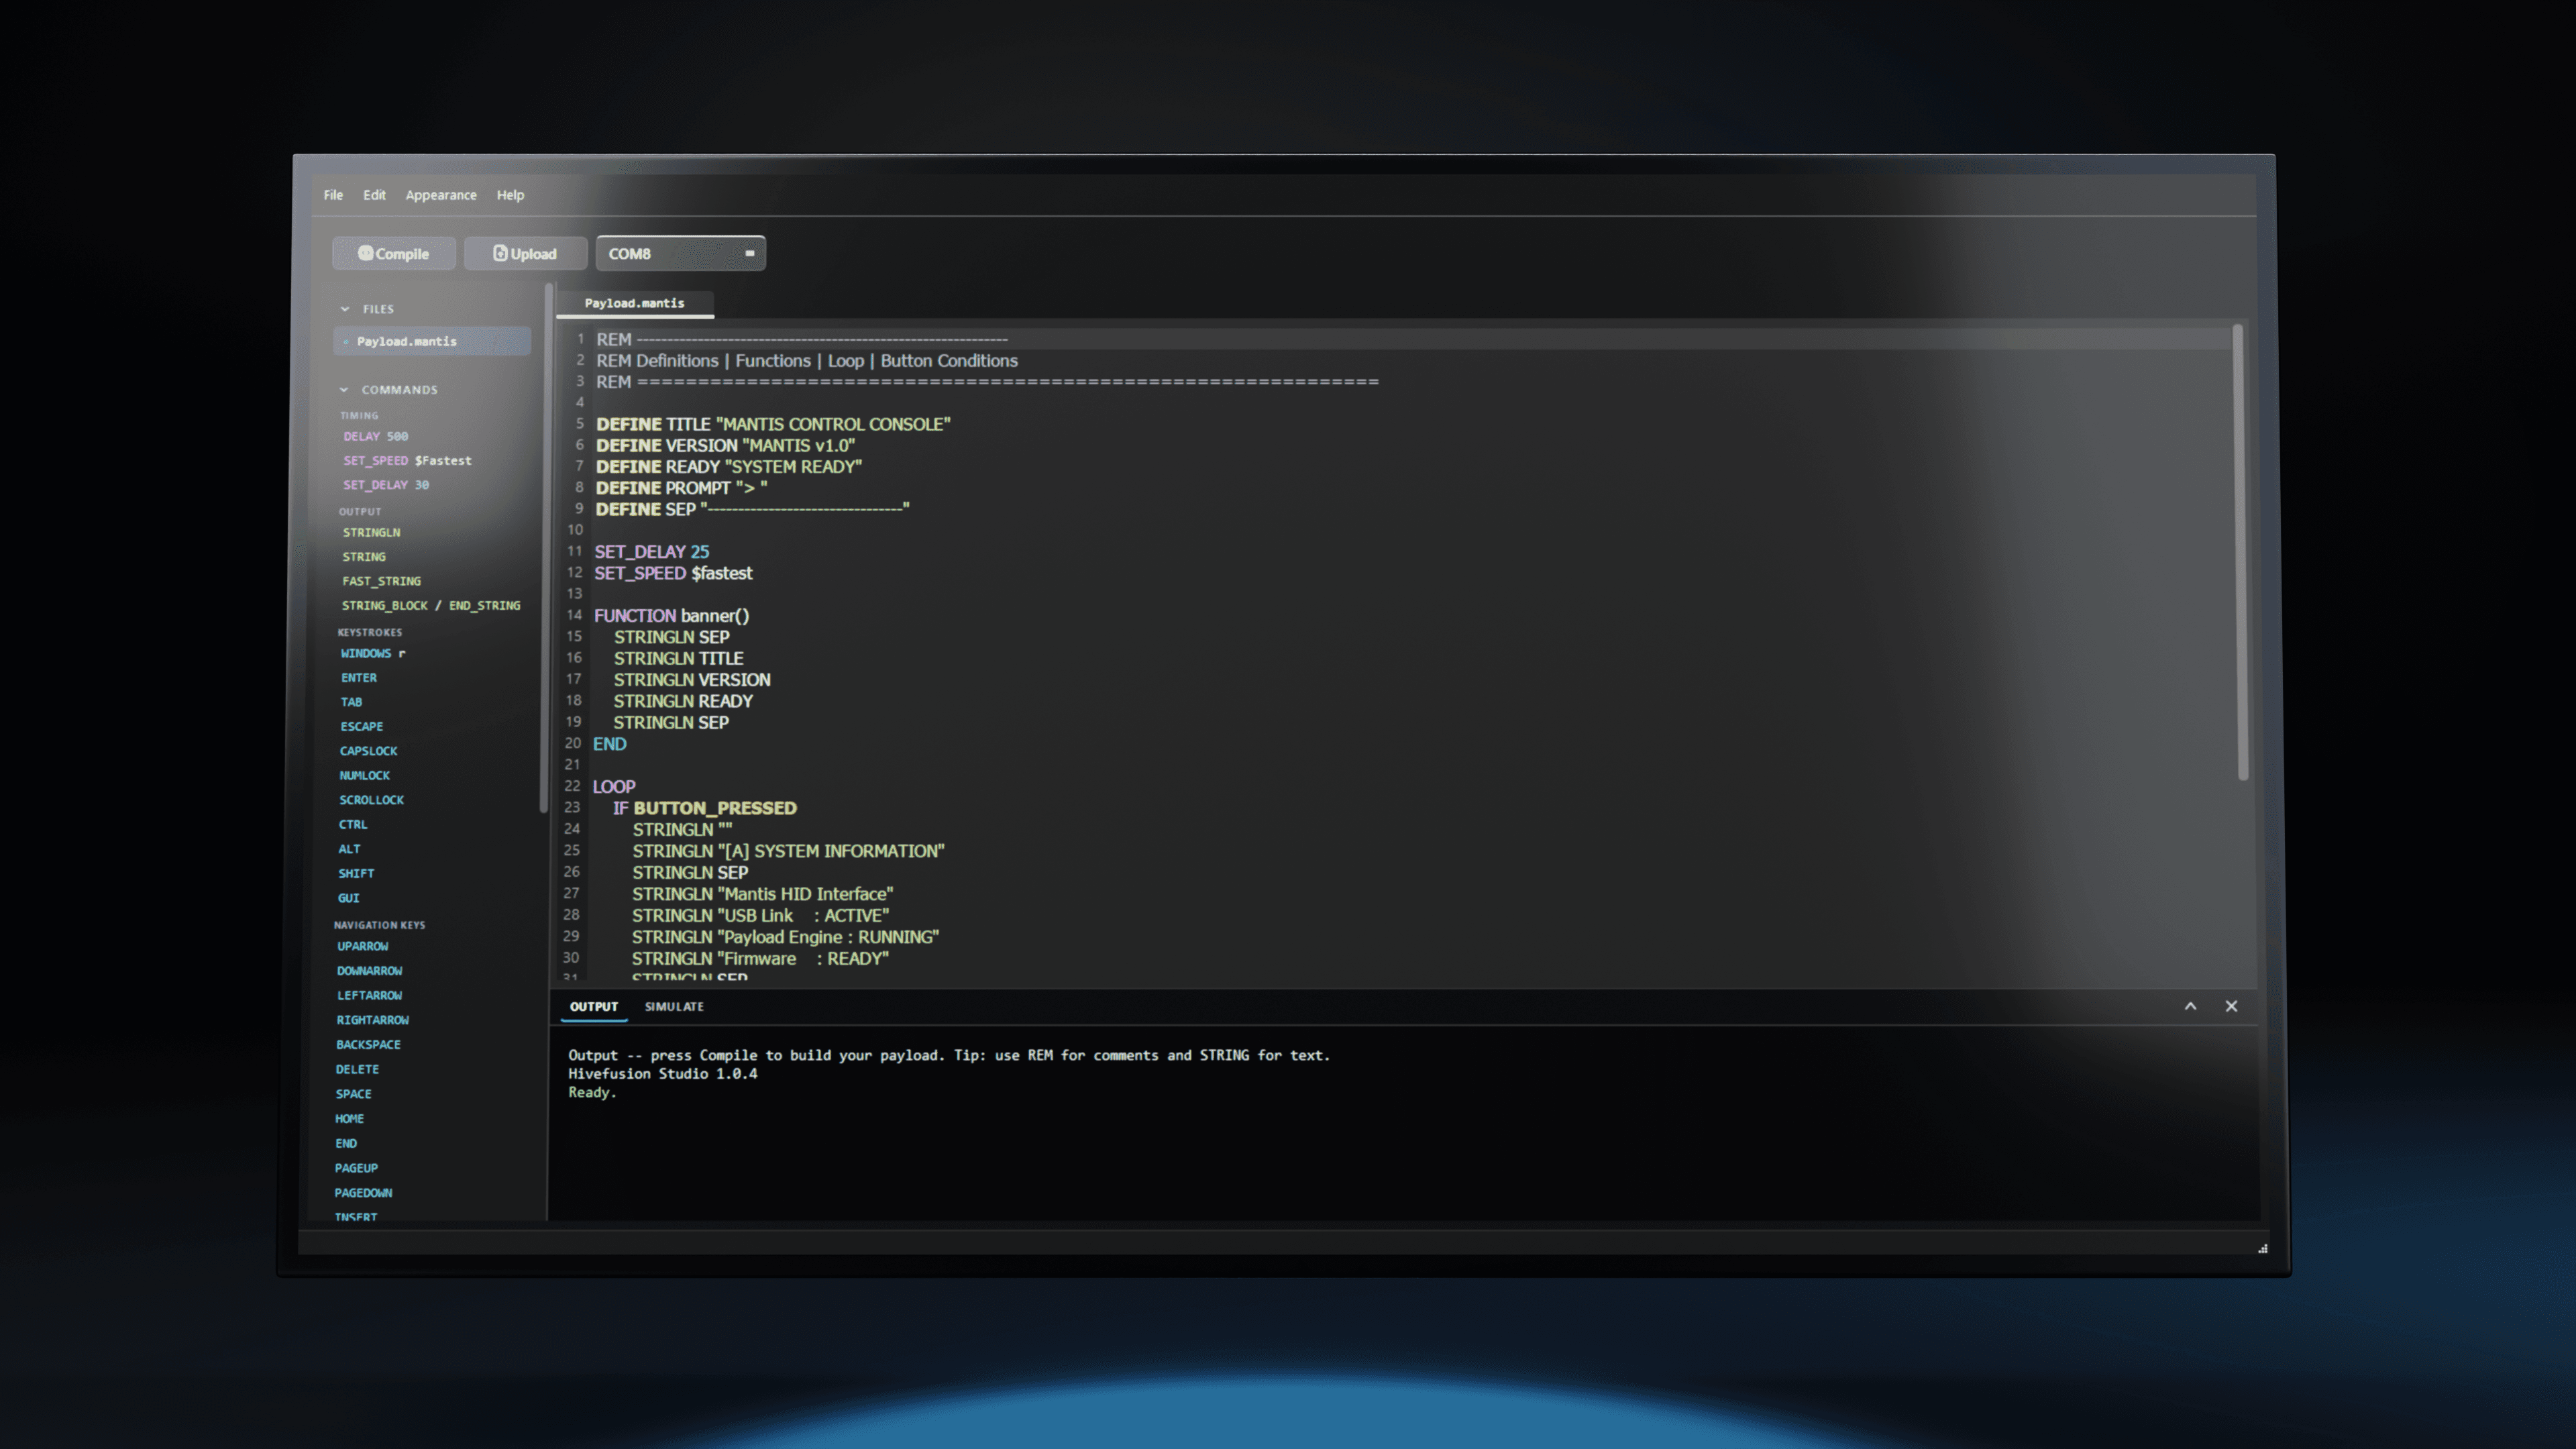Open the Edit menu
Screen dimensions: 2576x1449
(x=374, y=195)
